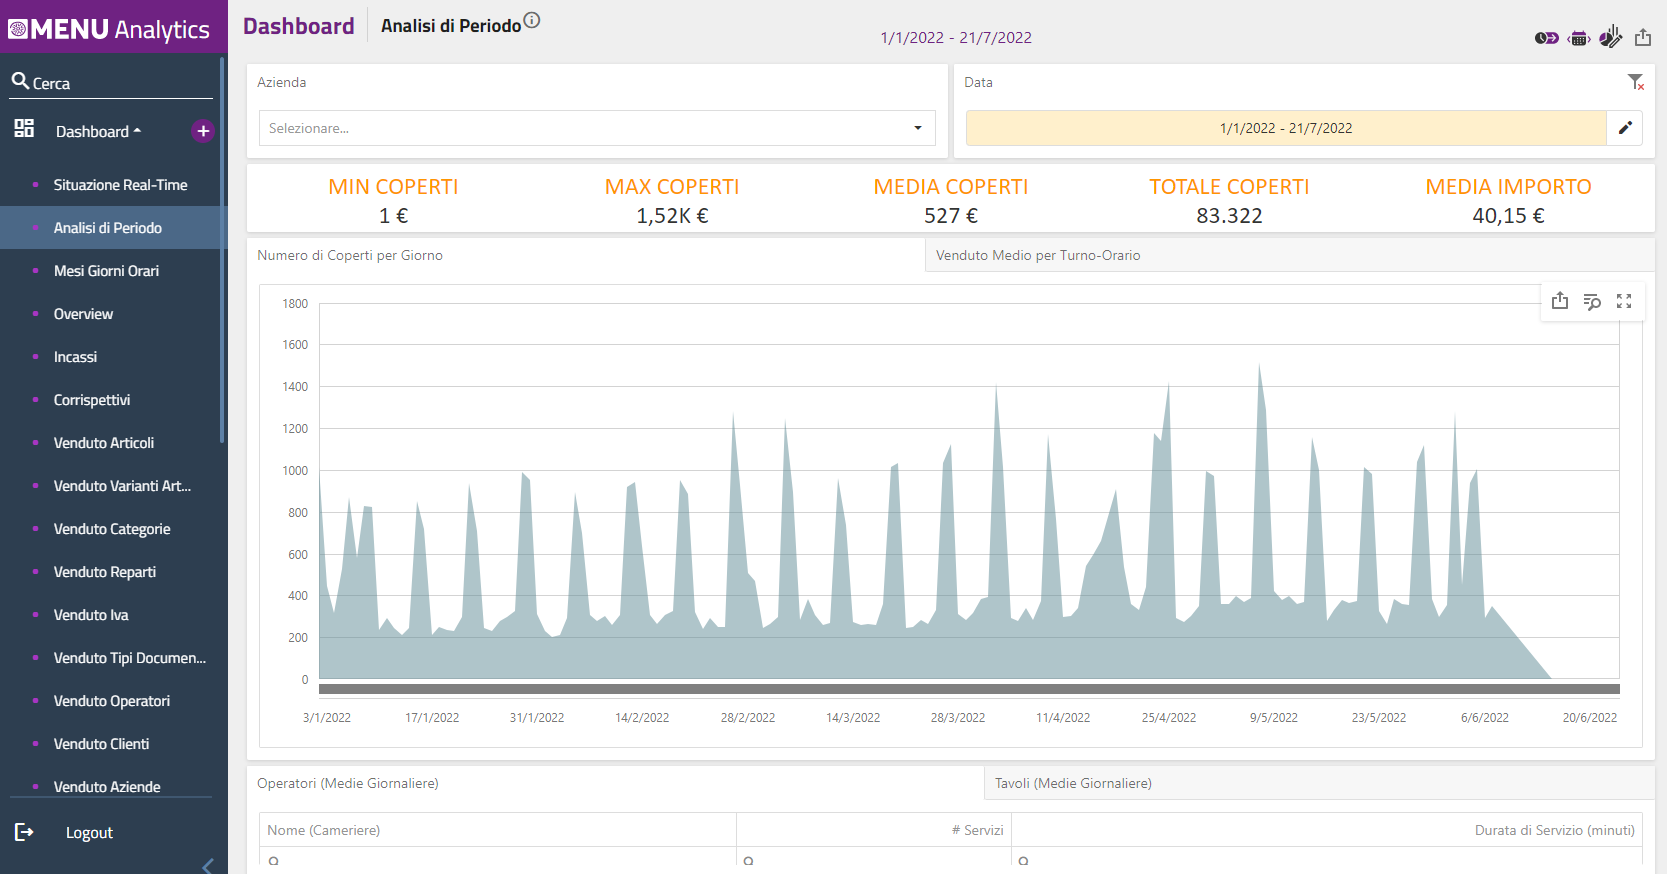Viewport: 1667px width, 874px height.
Task: Click the purple plus button next to Dashboard
Action: click(x=203, y=131)
